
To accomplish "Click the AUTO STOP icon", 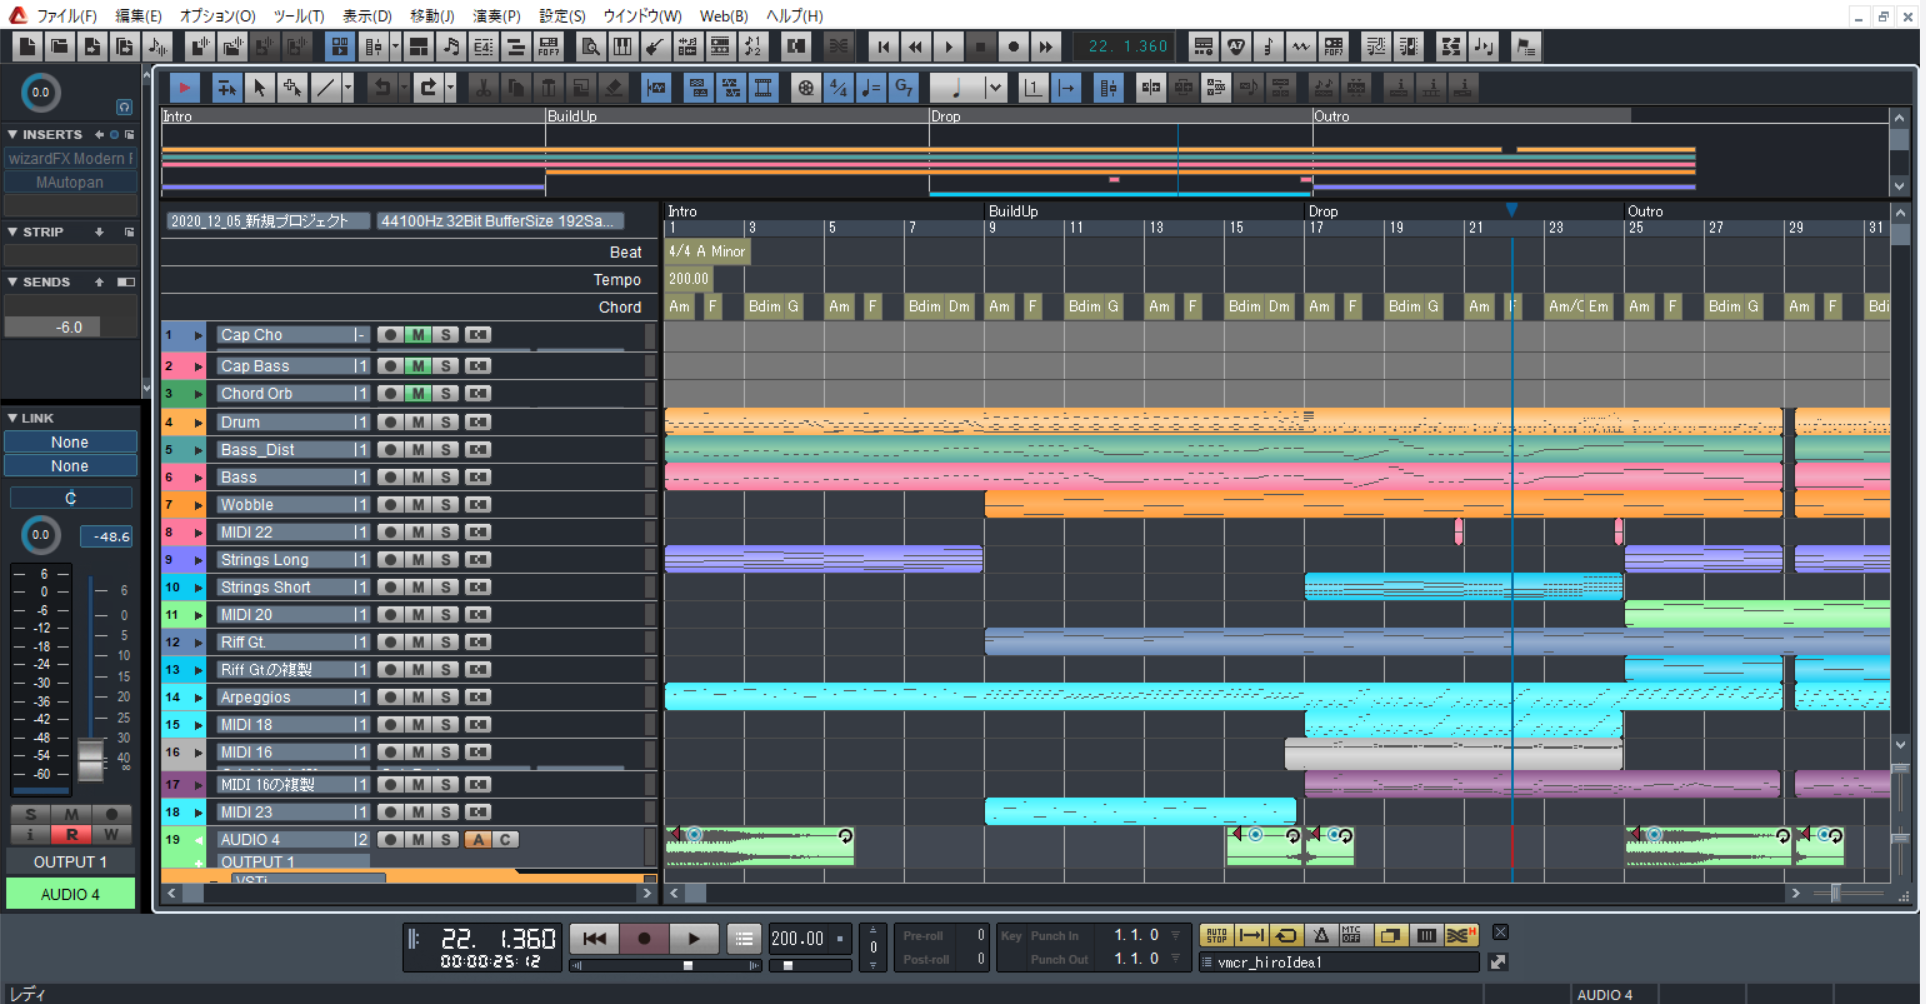I will pyautogui.click(x=1216, y=936).
